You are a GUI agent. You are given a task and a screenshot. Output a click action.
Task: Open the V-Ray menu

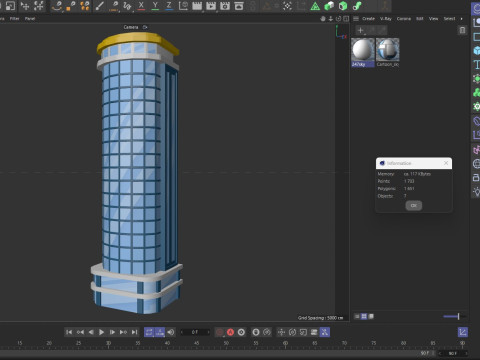[386, 19]
